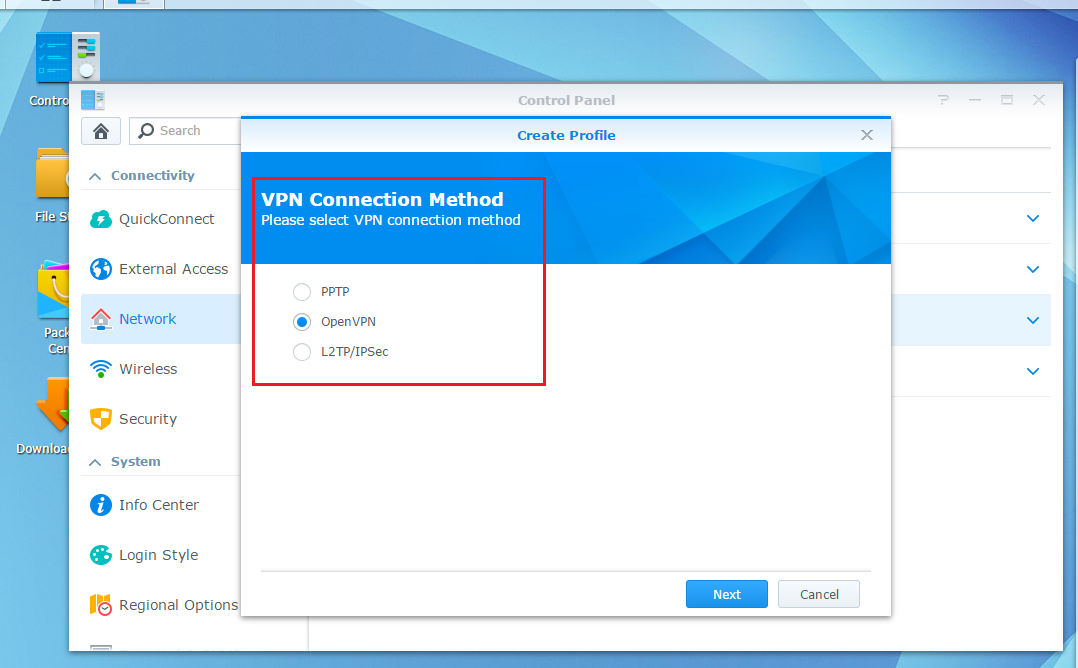Open QuickConnect icon in sidebar
The height and width of the screenshot is (668, 1078).
tap(101, 219)
